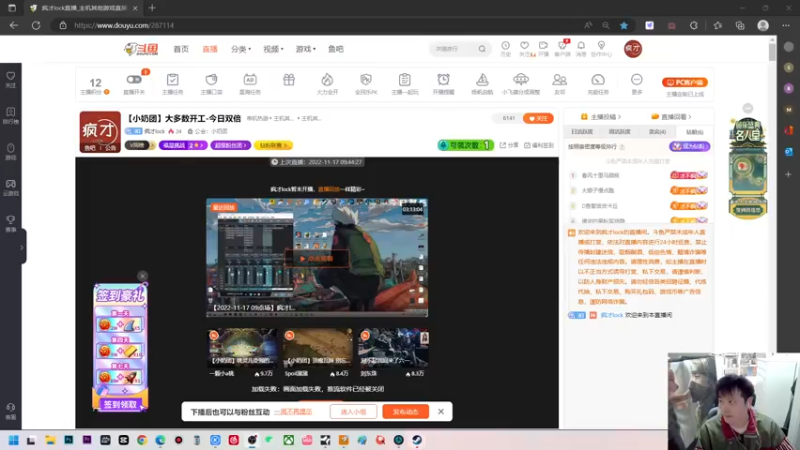Collapse the floating event ad widget
The width and height of the screenshot is (800, 450).
coord(747,108)
